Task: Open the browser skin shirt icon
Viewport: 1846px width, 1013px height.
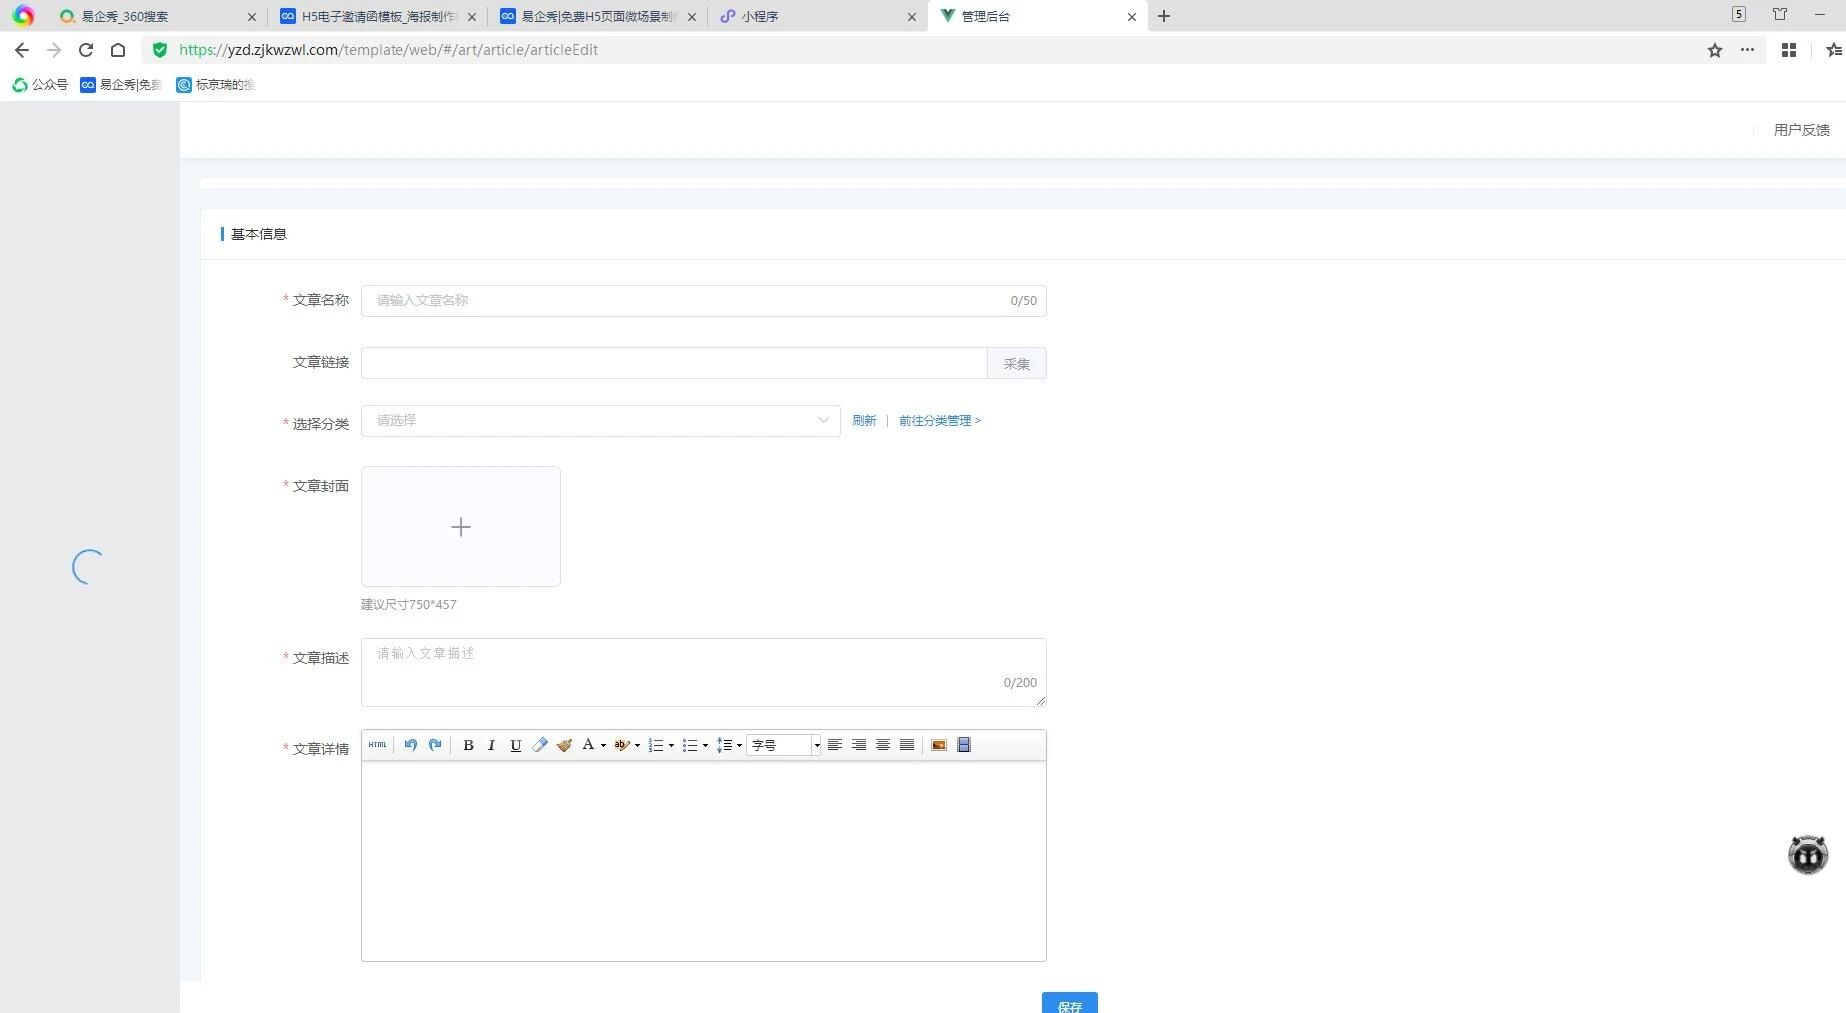Action: point(1780,14)
